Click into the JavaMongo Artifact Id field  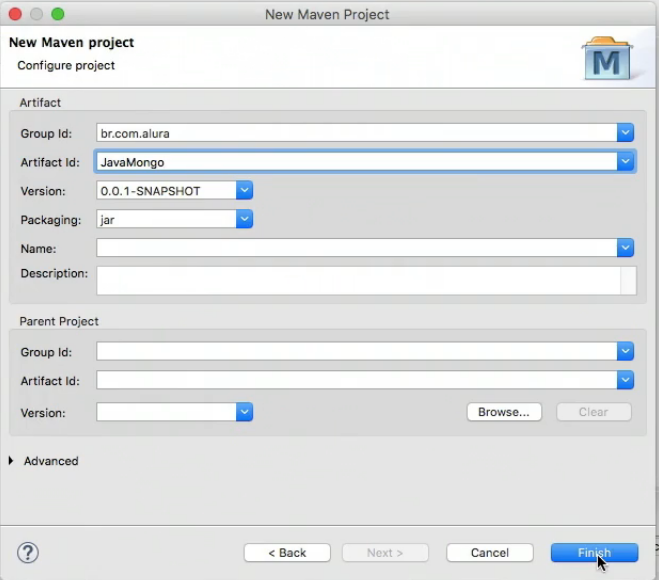tap(357, 162)
